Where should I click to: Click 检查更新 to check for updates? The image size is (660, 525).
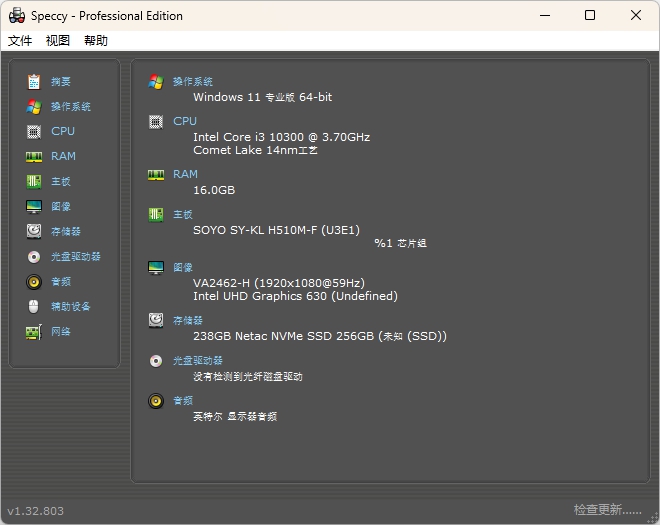tap(607, 510)
